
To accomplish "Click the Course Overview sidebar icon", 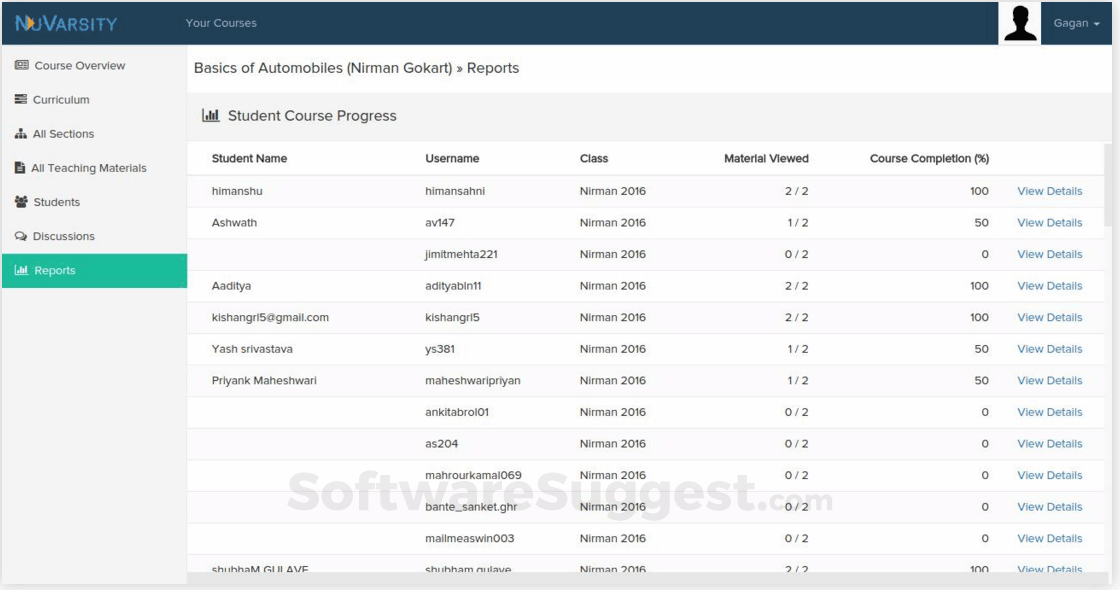I will [x=21, y=66].
